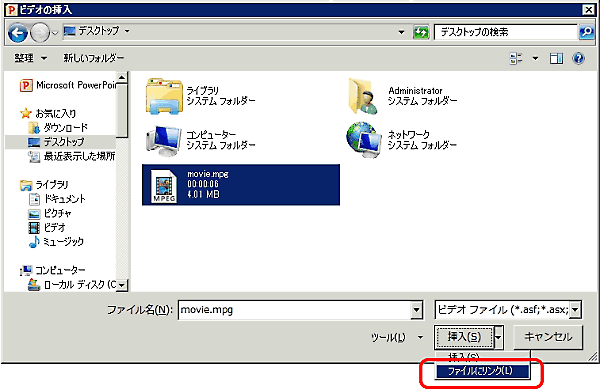Select ピクチャ library

point(50,213)
